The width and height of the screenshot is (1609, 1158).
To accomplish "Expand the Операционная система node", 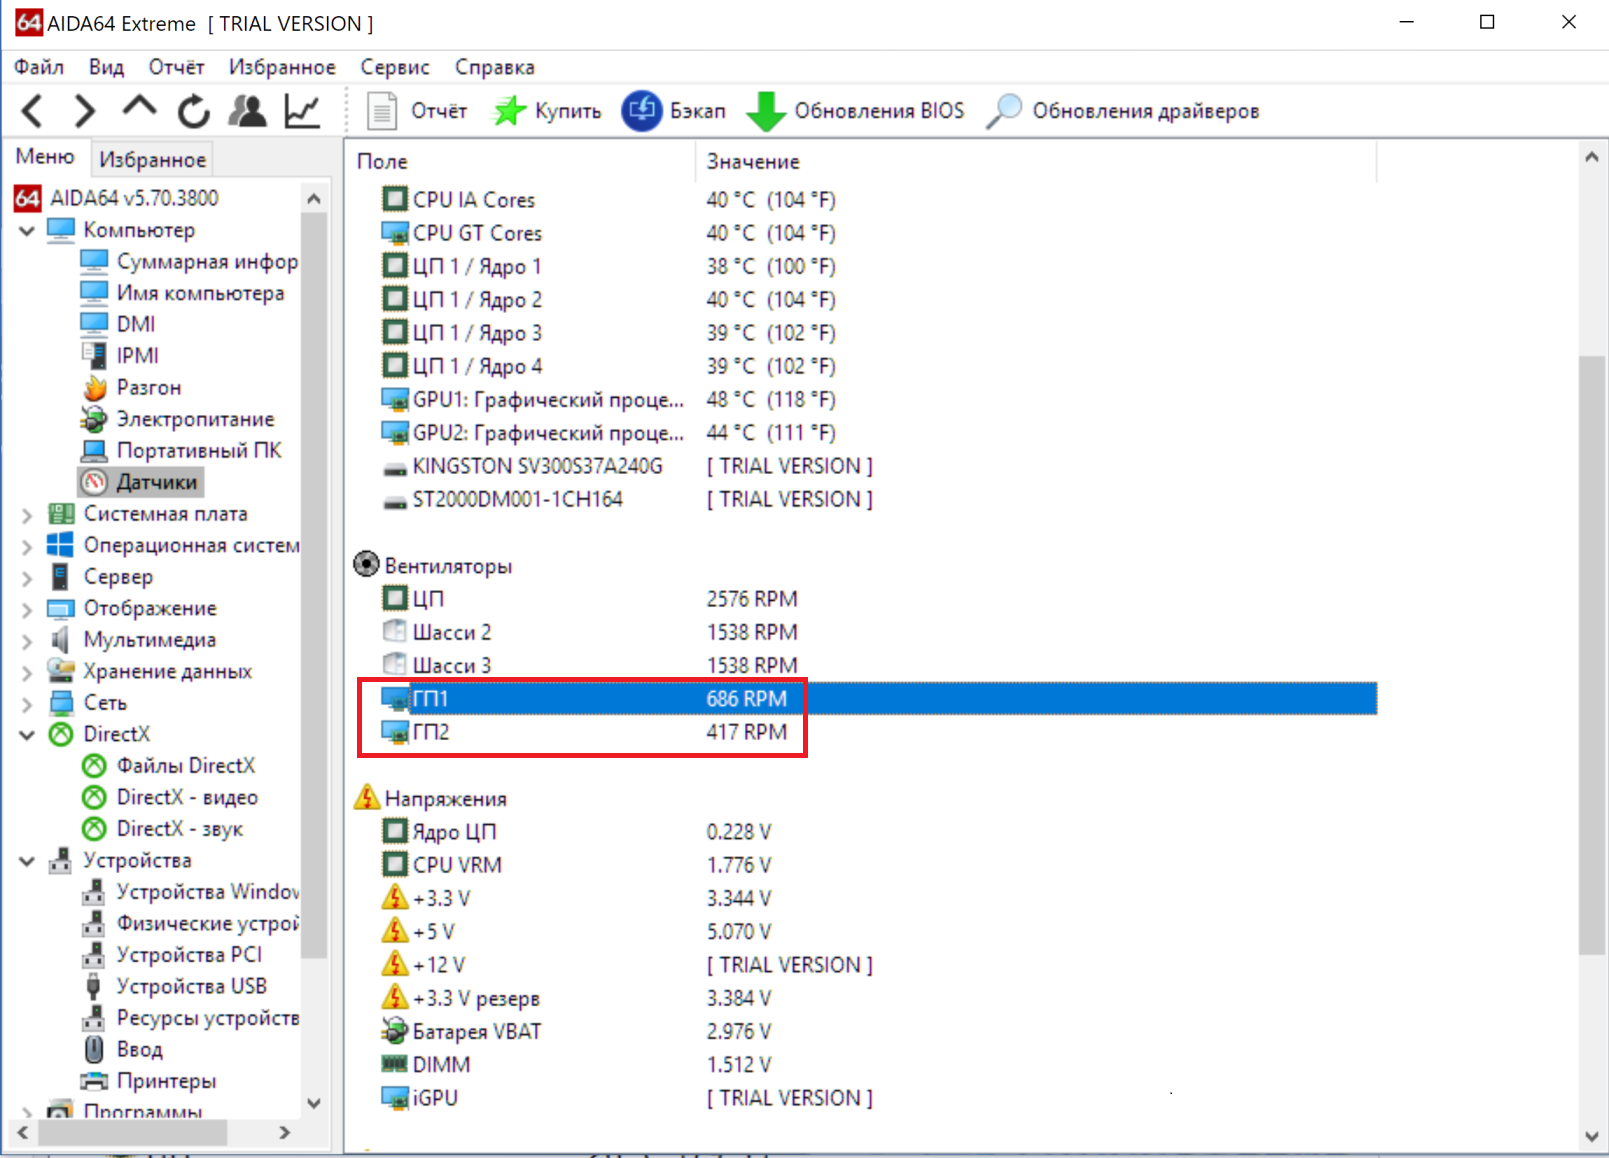I will (27, 546).
